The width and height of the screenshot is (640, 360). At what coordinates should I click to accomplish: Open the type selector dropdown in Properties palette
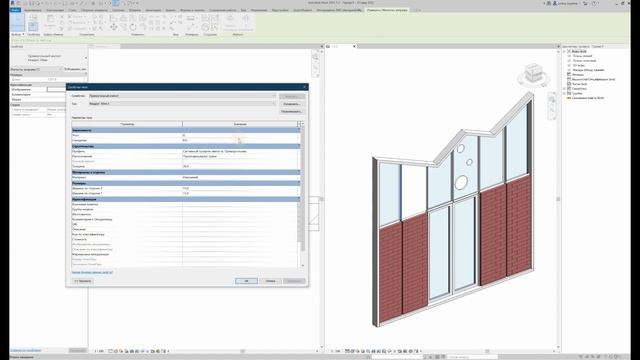click(85, 58)
